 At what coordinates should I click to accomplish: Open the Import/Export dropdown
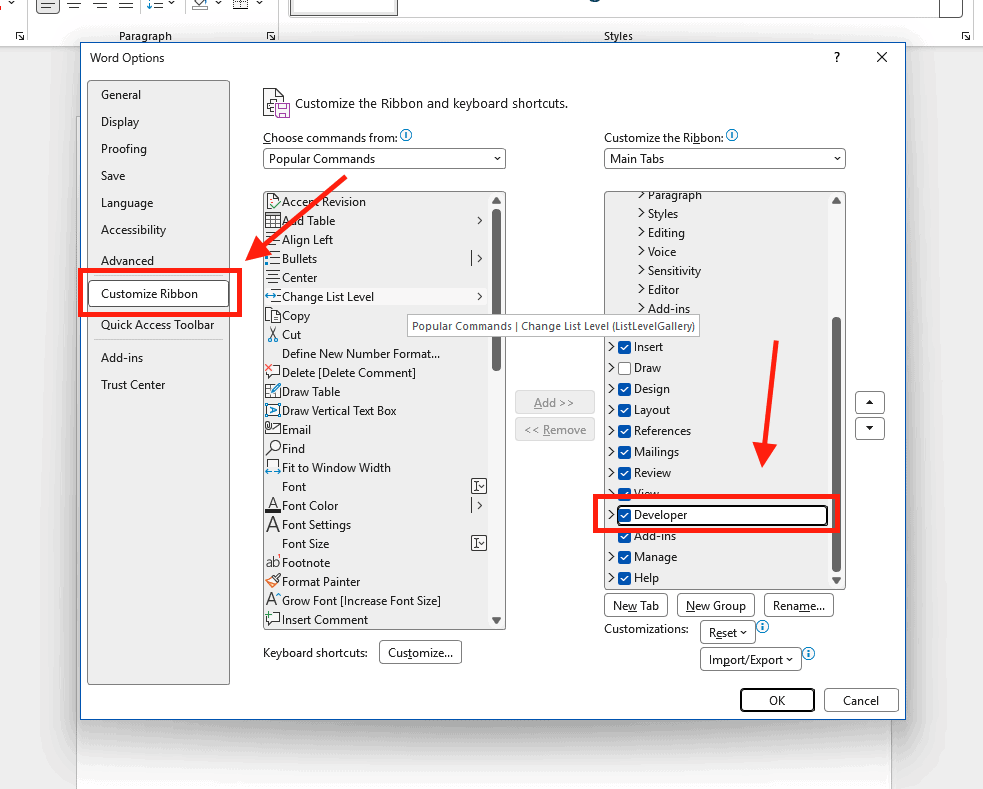pyautogui.click(x=750, y=659)
